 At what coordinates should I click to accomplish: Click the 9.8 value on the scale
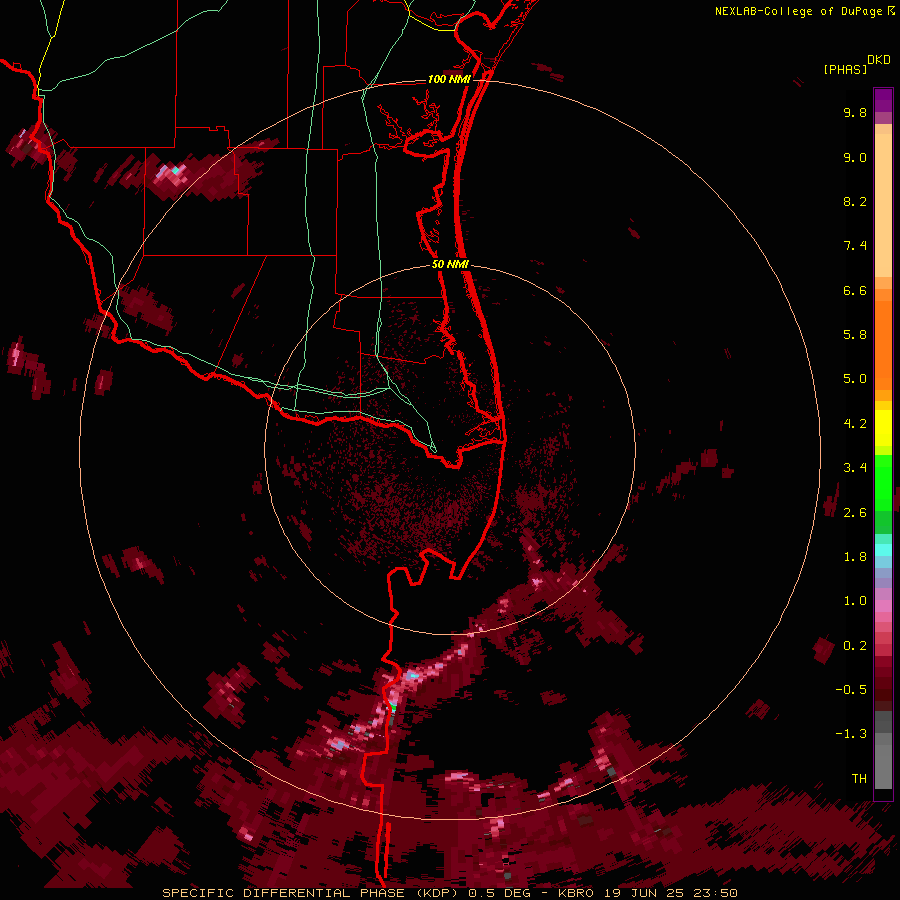tap(855, 112)
